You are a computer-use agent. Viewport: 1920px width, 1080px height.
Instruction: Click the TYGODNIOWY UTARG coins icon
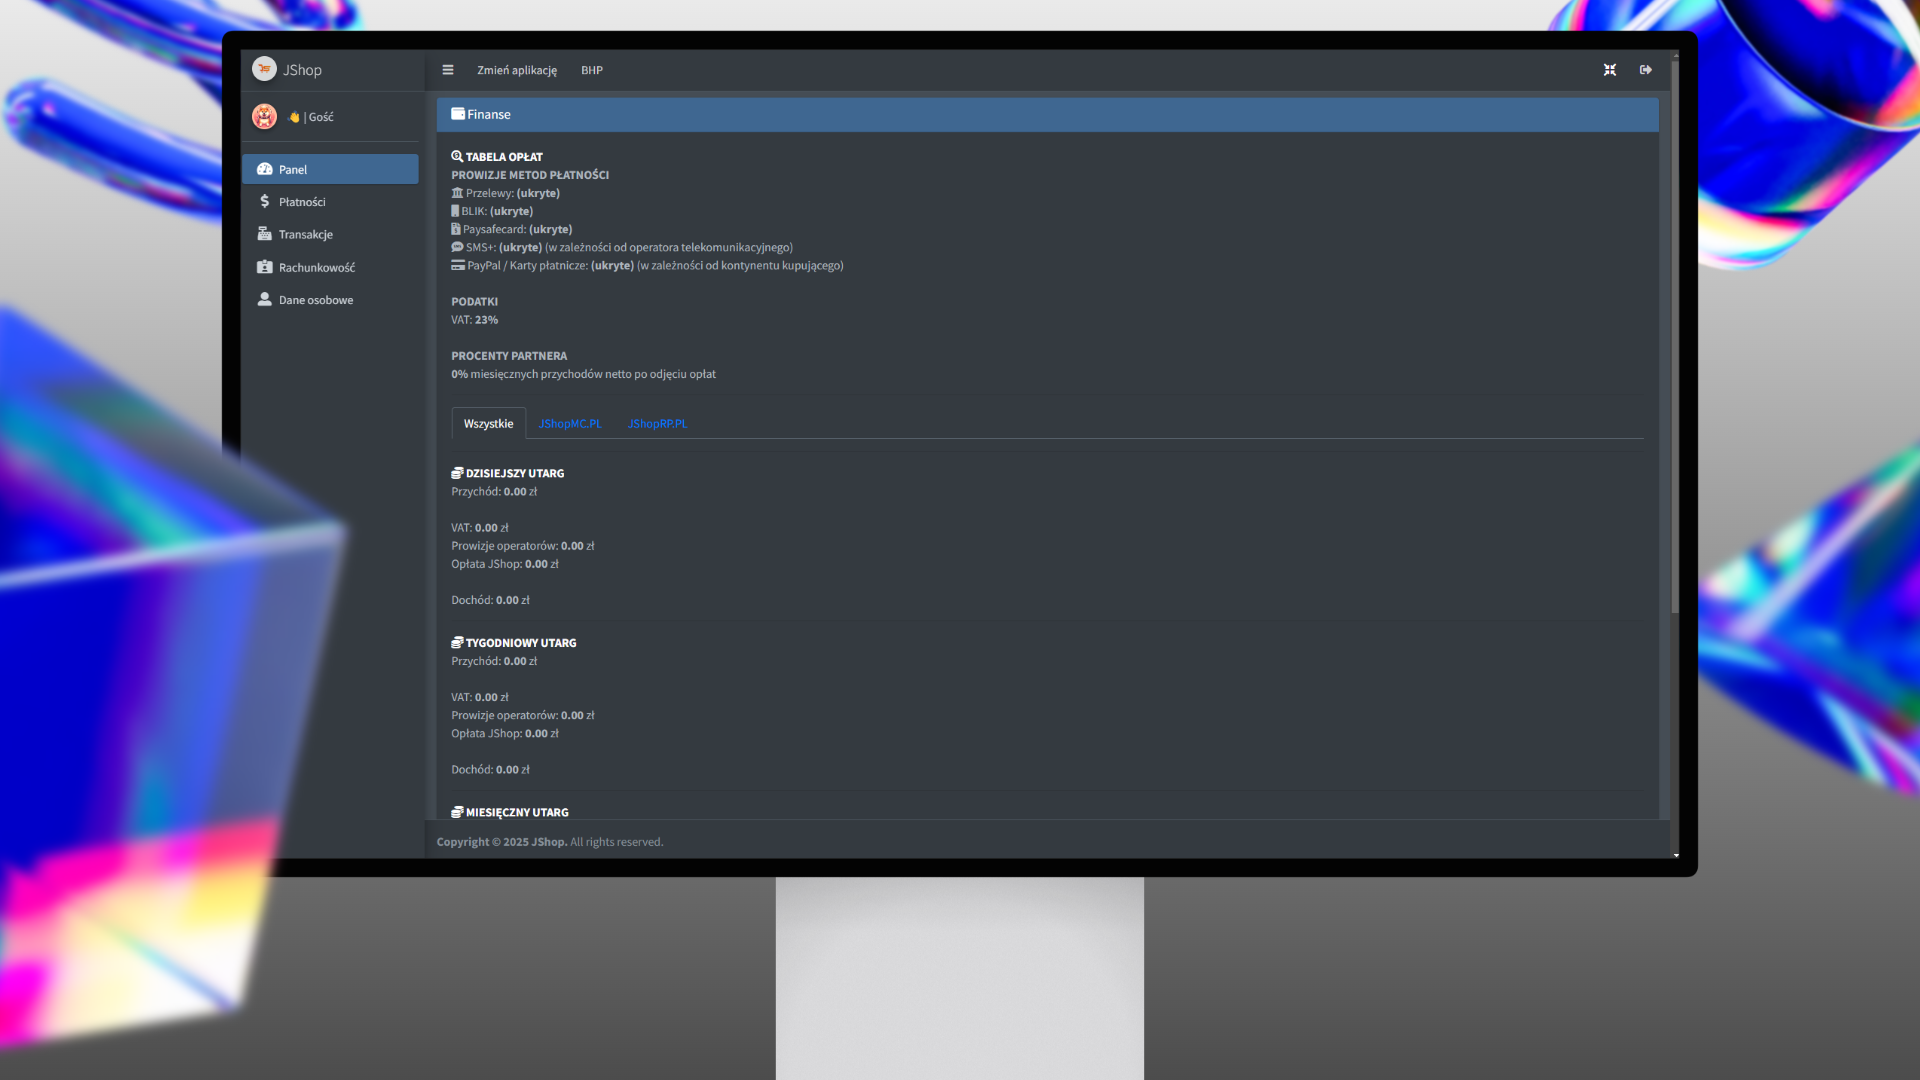click(x=457, y=643)
